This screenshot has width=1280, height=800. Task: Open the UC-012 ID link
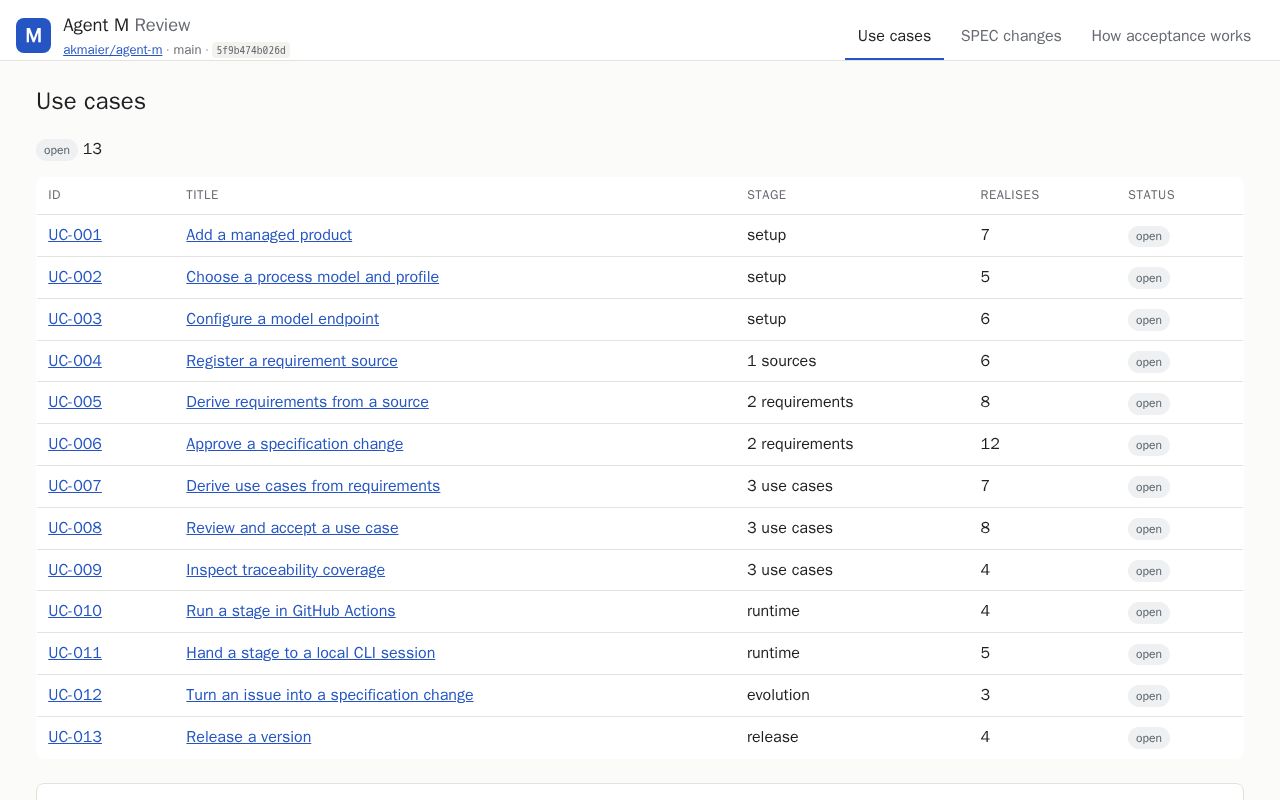click(75, 695)
